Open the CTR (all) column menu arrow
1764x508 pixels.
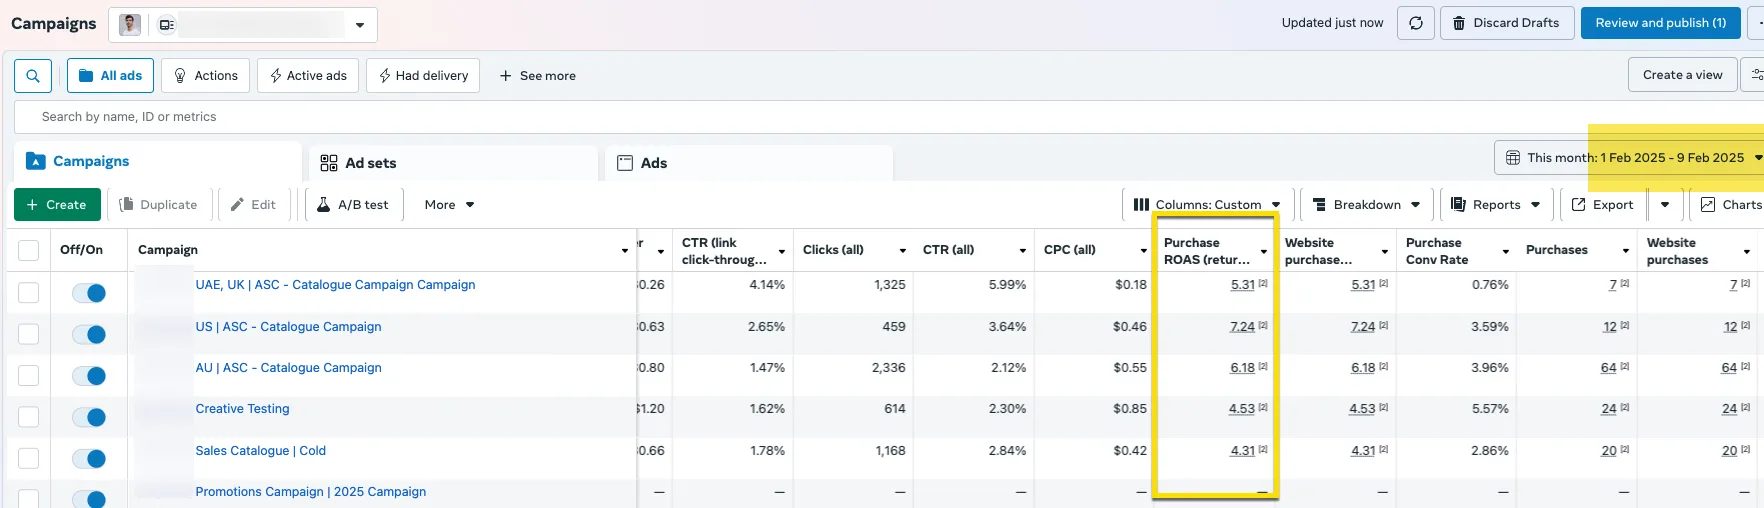[x=1023, y=251]
